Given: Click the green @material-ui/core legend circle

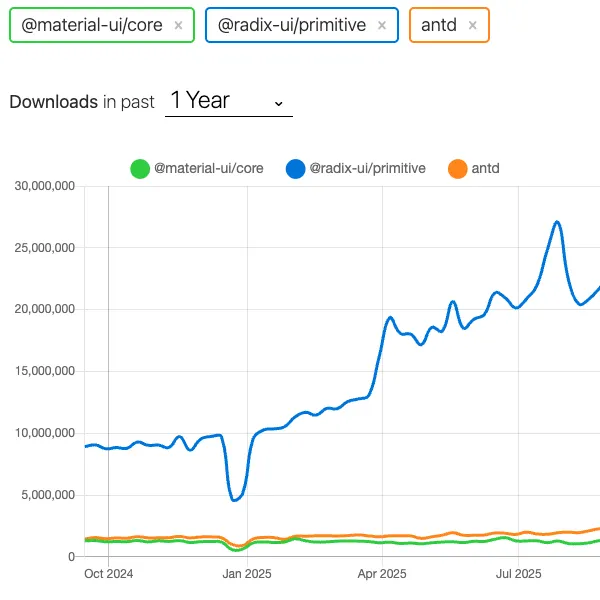Looking at the screenshot, I should pyautogui.click(x=140, y=169).
